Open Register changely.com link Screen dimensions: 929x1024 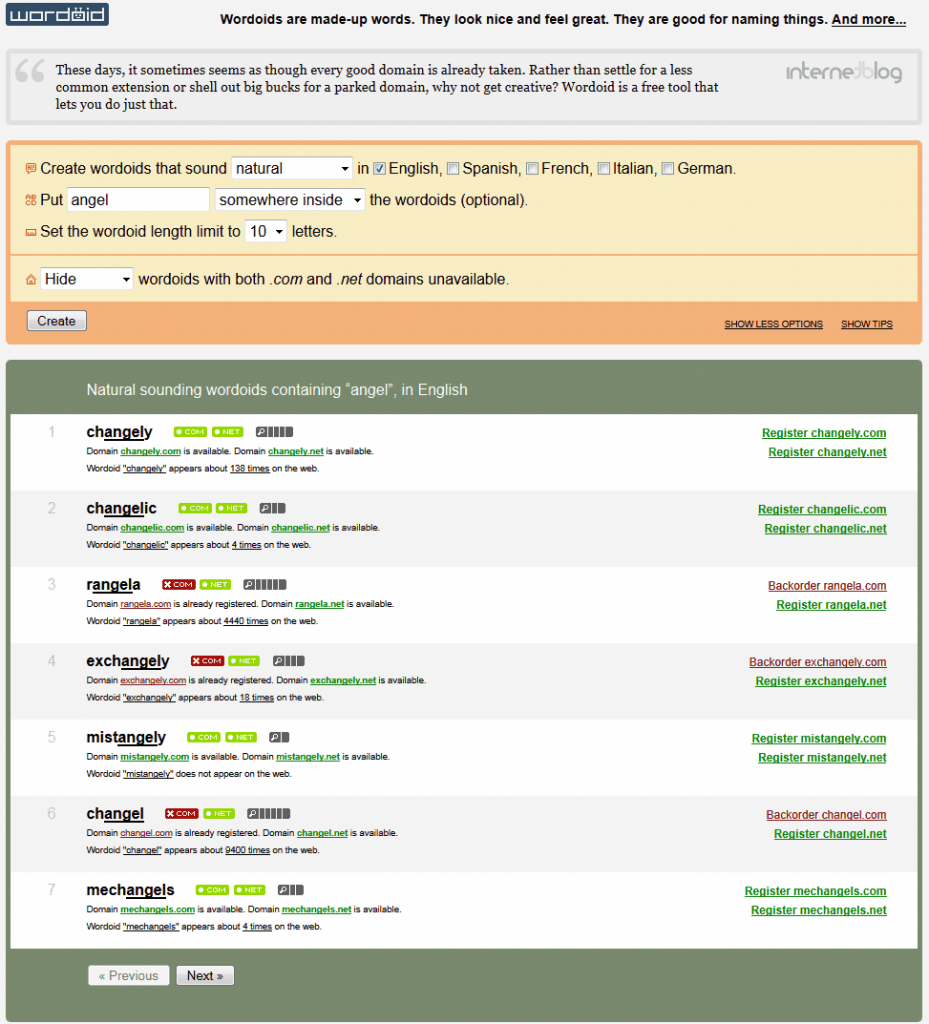pos(823,433)
